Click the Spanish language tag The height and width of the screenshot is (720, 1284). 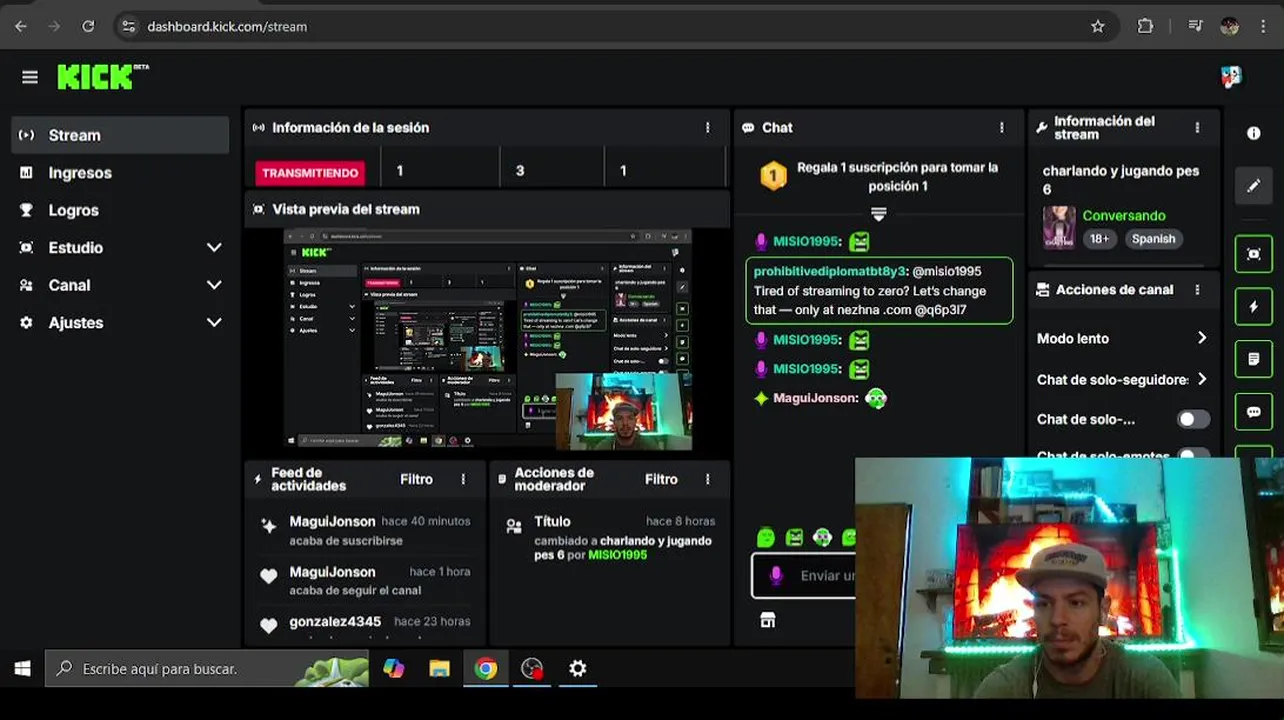click(1153, 239)
